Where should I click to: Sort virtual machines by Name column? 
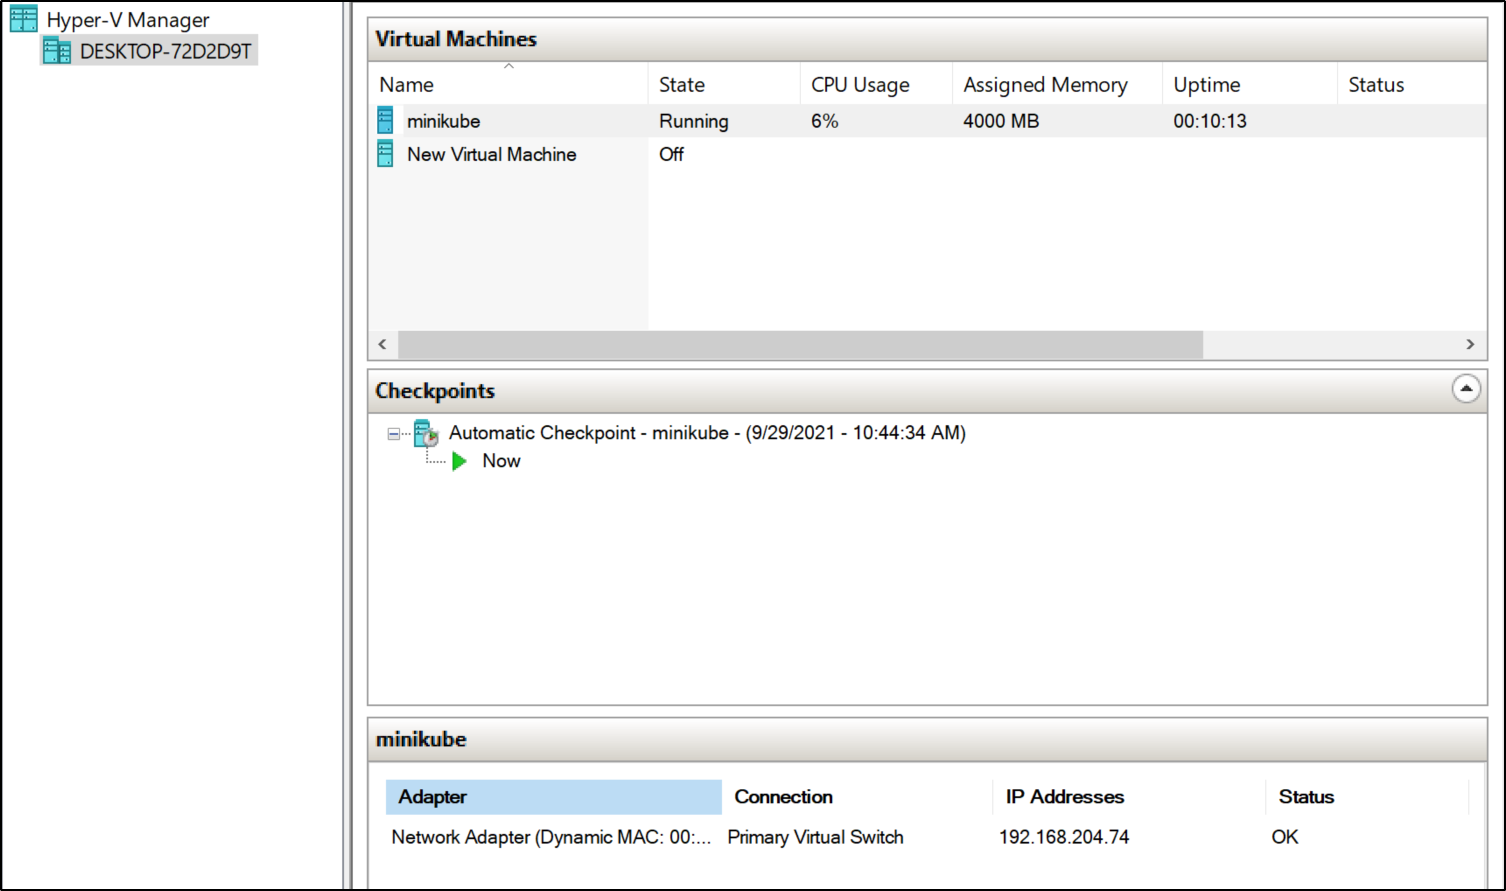(508, 85)
